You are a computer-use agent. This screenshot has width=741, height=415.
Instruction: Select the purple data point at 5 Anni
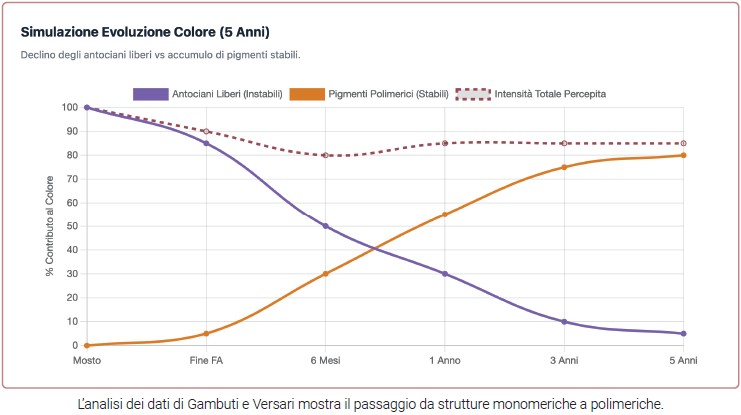683,334
